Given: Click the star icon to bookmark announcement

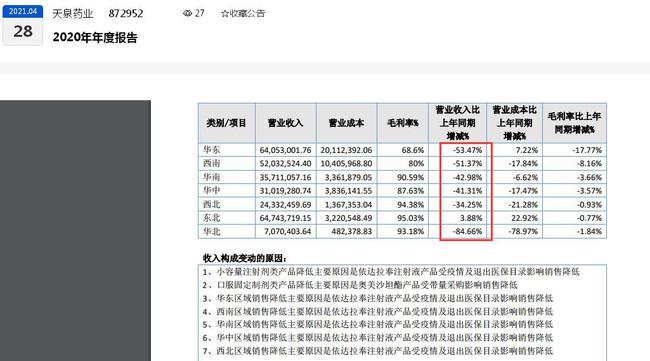Looking at the screenshot, I should [x=225, y=14].
